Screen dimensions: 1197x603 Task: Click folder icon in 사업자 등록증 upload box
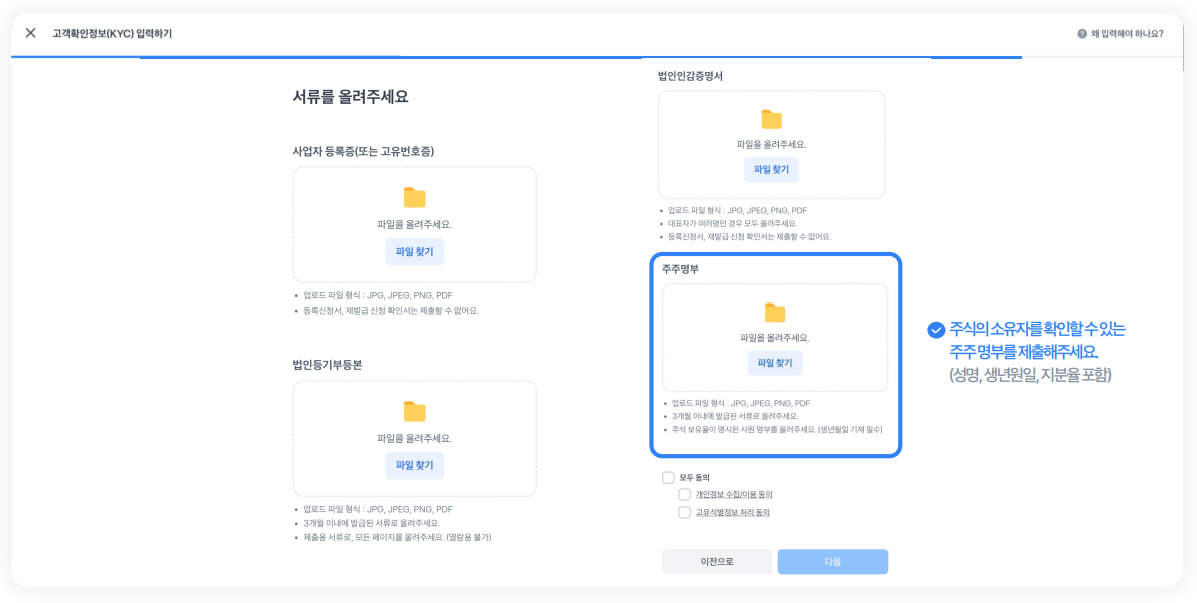tap(414, 198)
